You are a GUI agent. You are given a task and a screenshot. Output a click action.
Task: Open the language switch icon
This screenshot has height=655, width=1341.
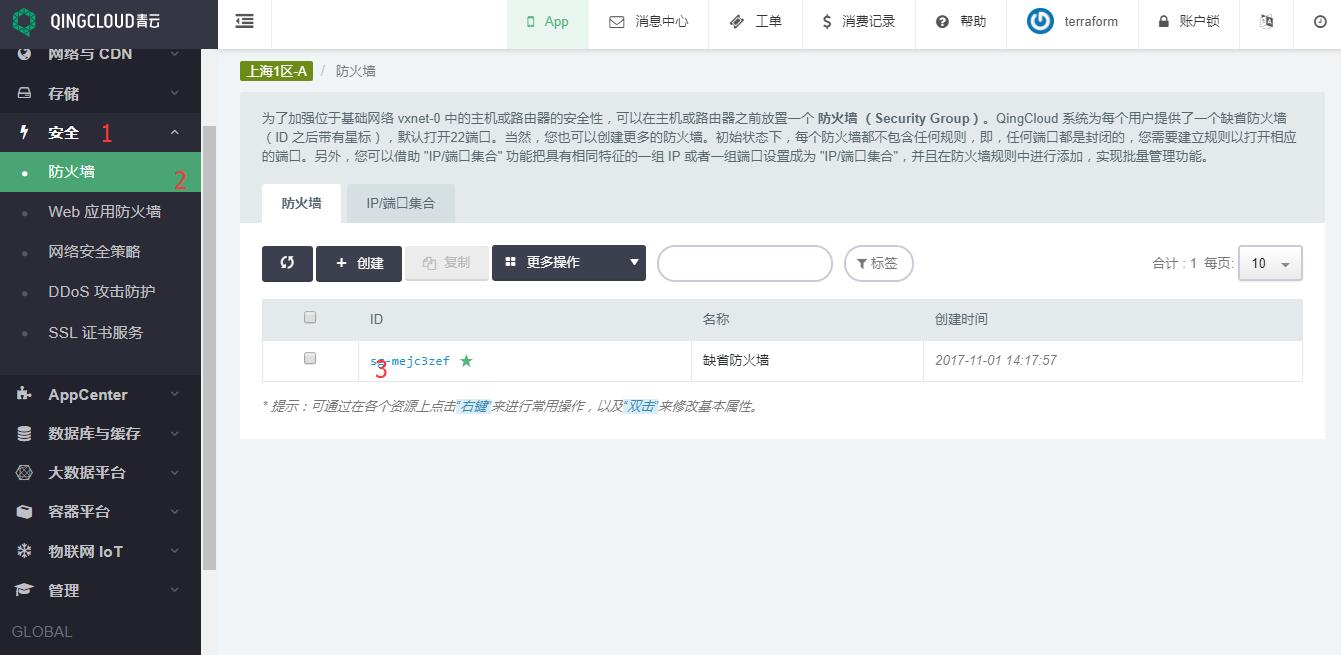1266,21
